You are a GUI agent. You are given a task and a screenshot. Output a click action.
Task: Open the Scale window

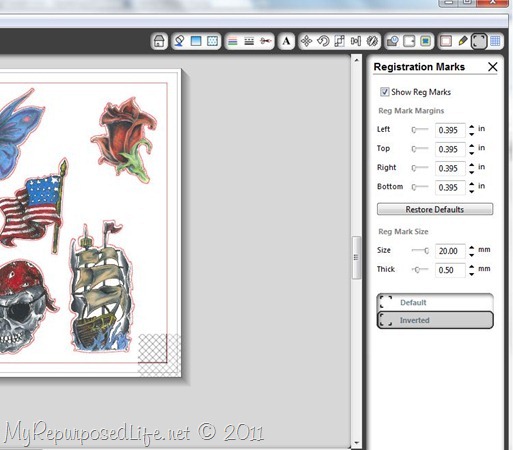point(339,41)
